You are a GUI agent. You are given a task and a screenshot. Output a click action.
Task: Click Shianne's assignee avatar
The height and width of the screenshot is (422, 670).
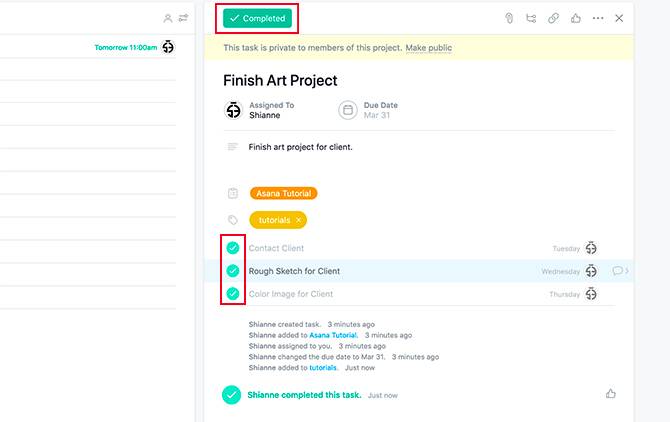pyautogui.click(x=233, y=110)
